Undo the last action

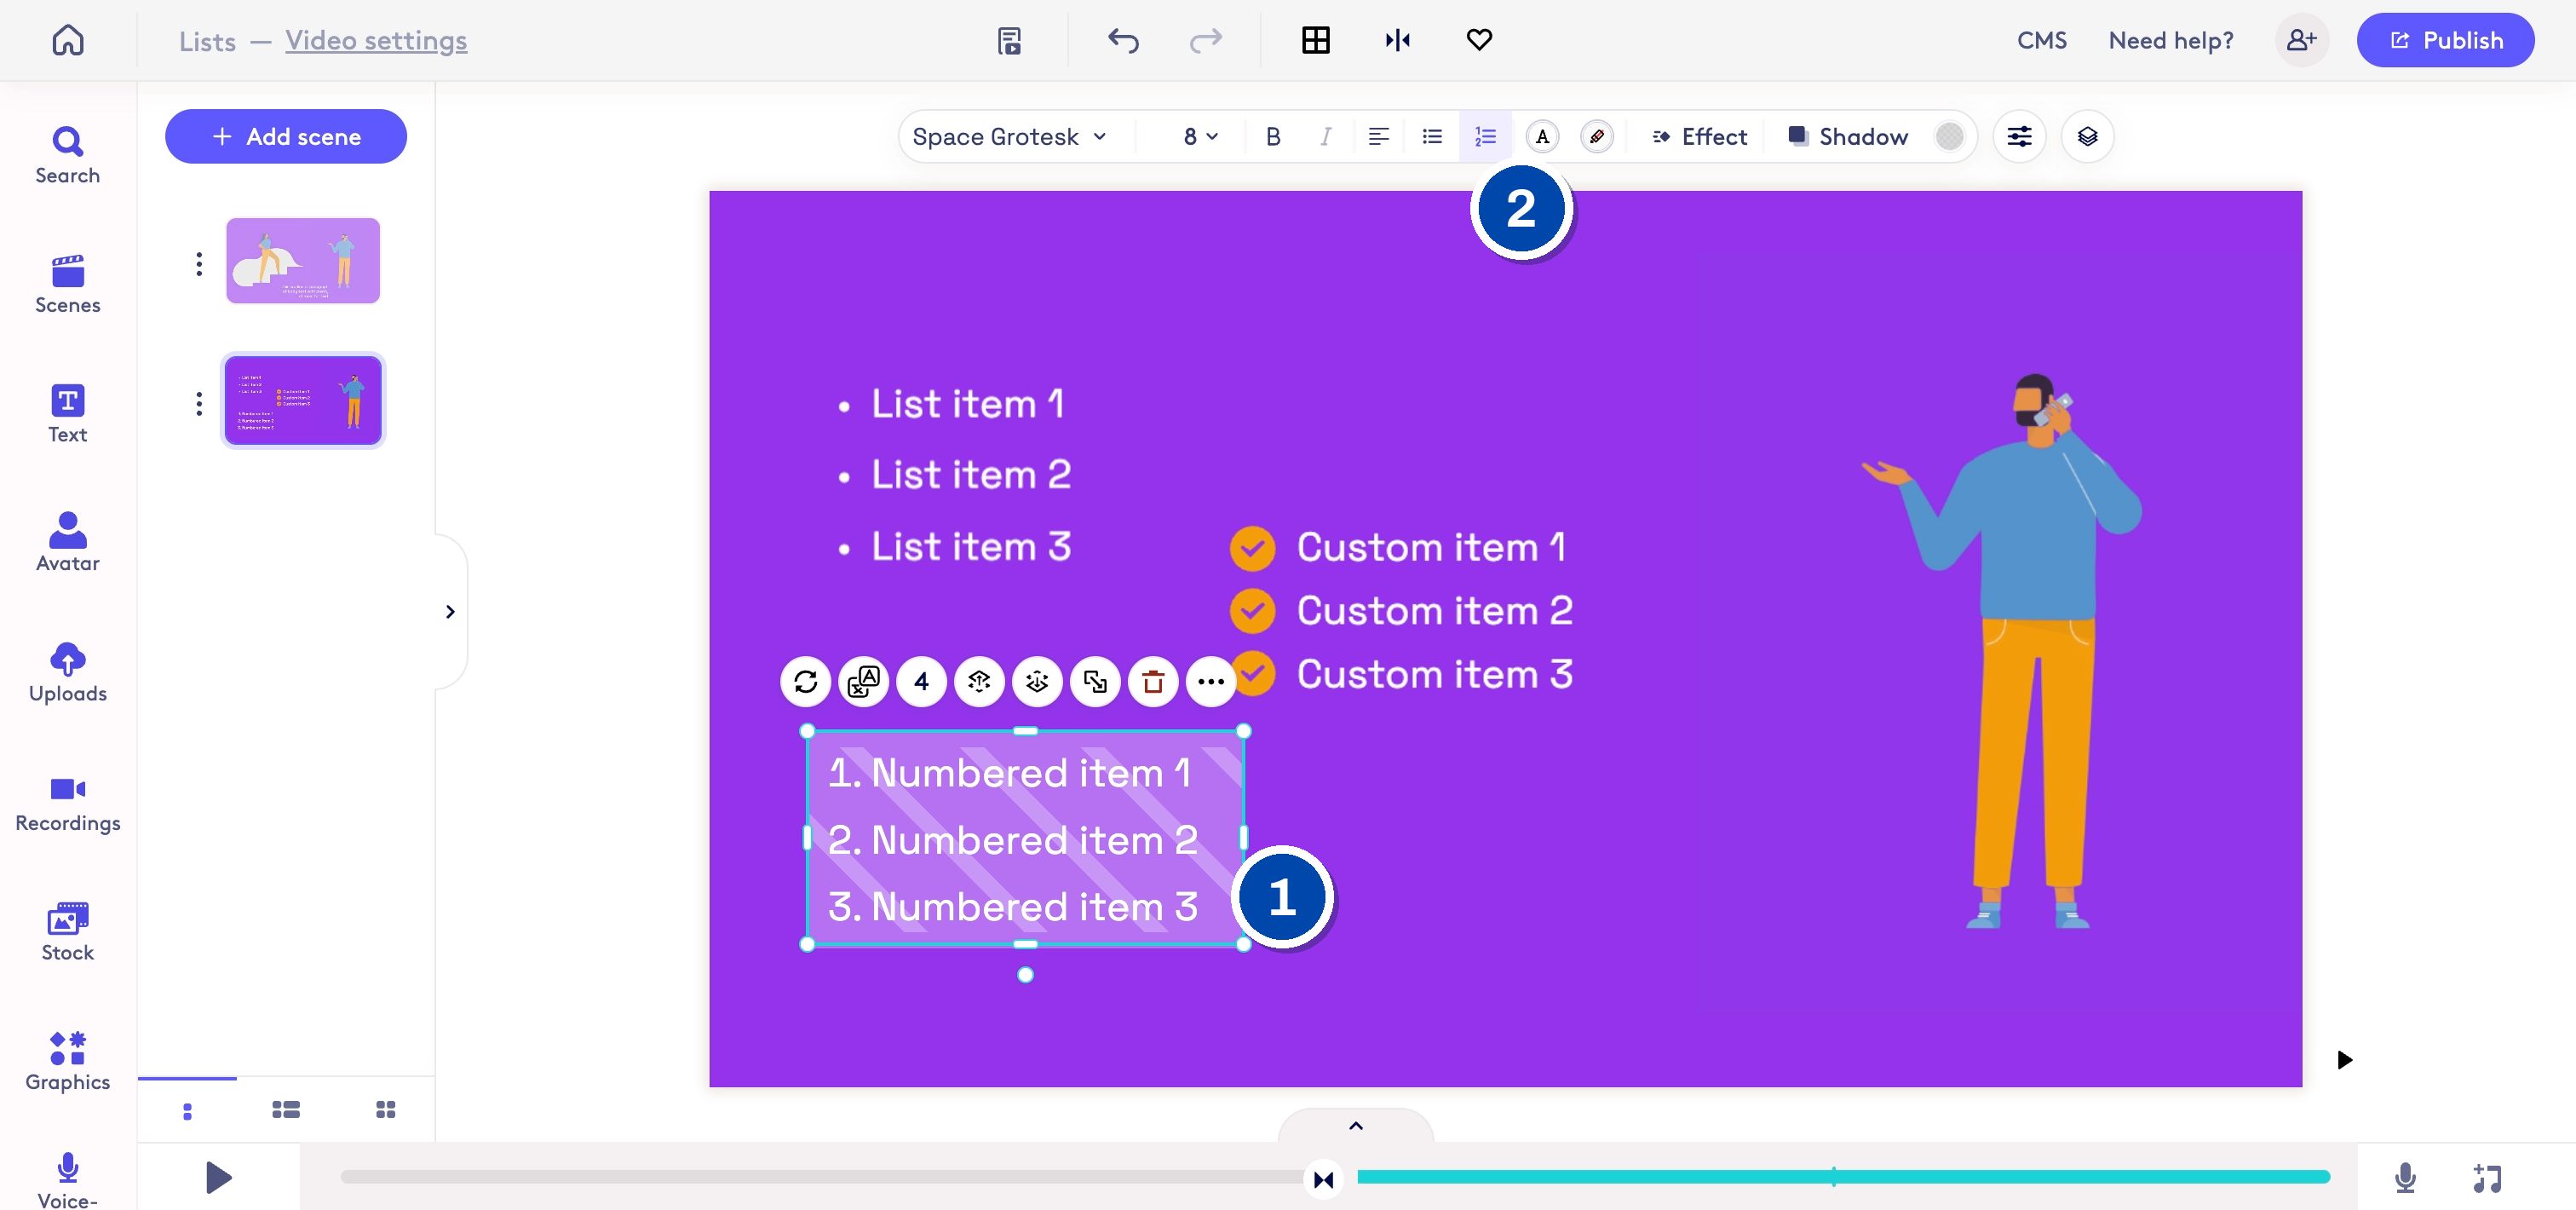coord(1124,40)
